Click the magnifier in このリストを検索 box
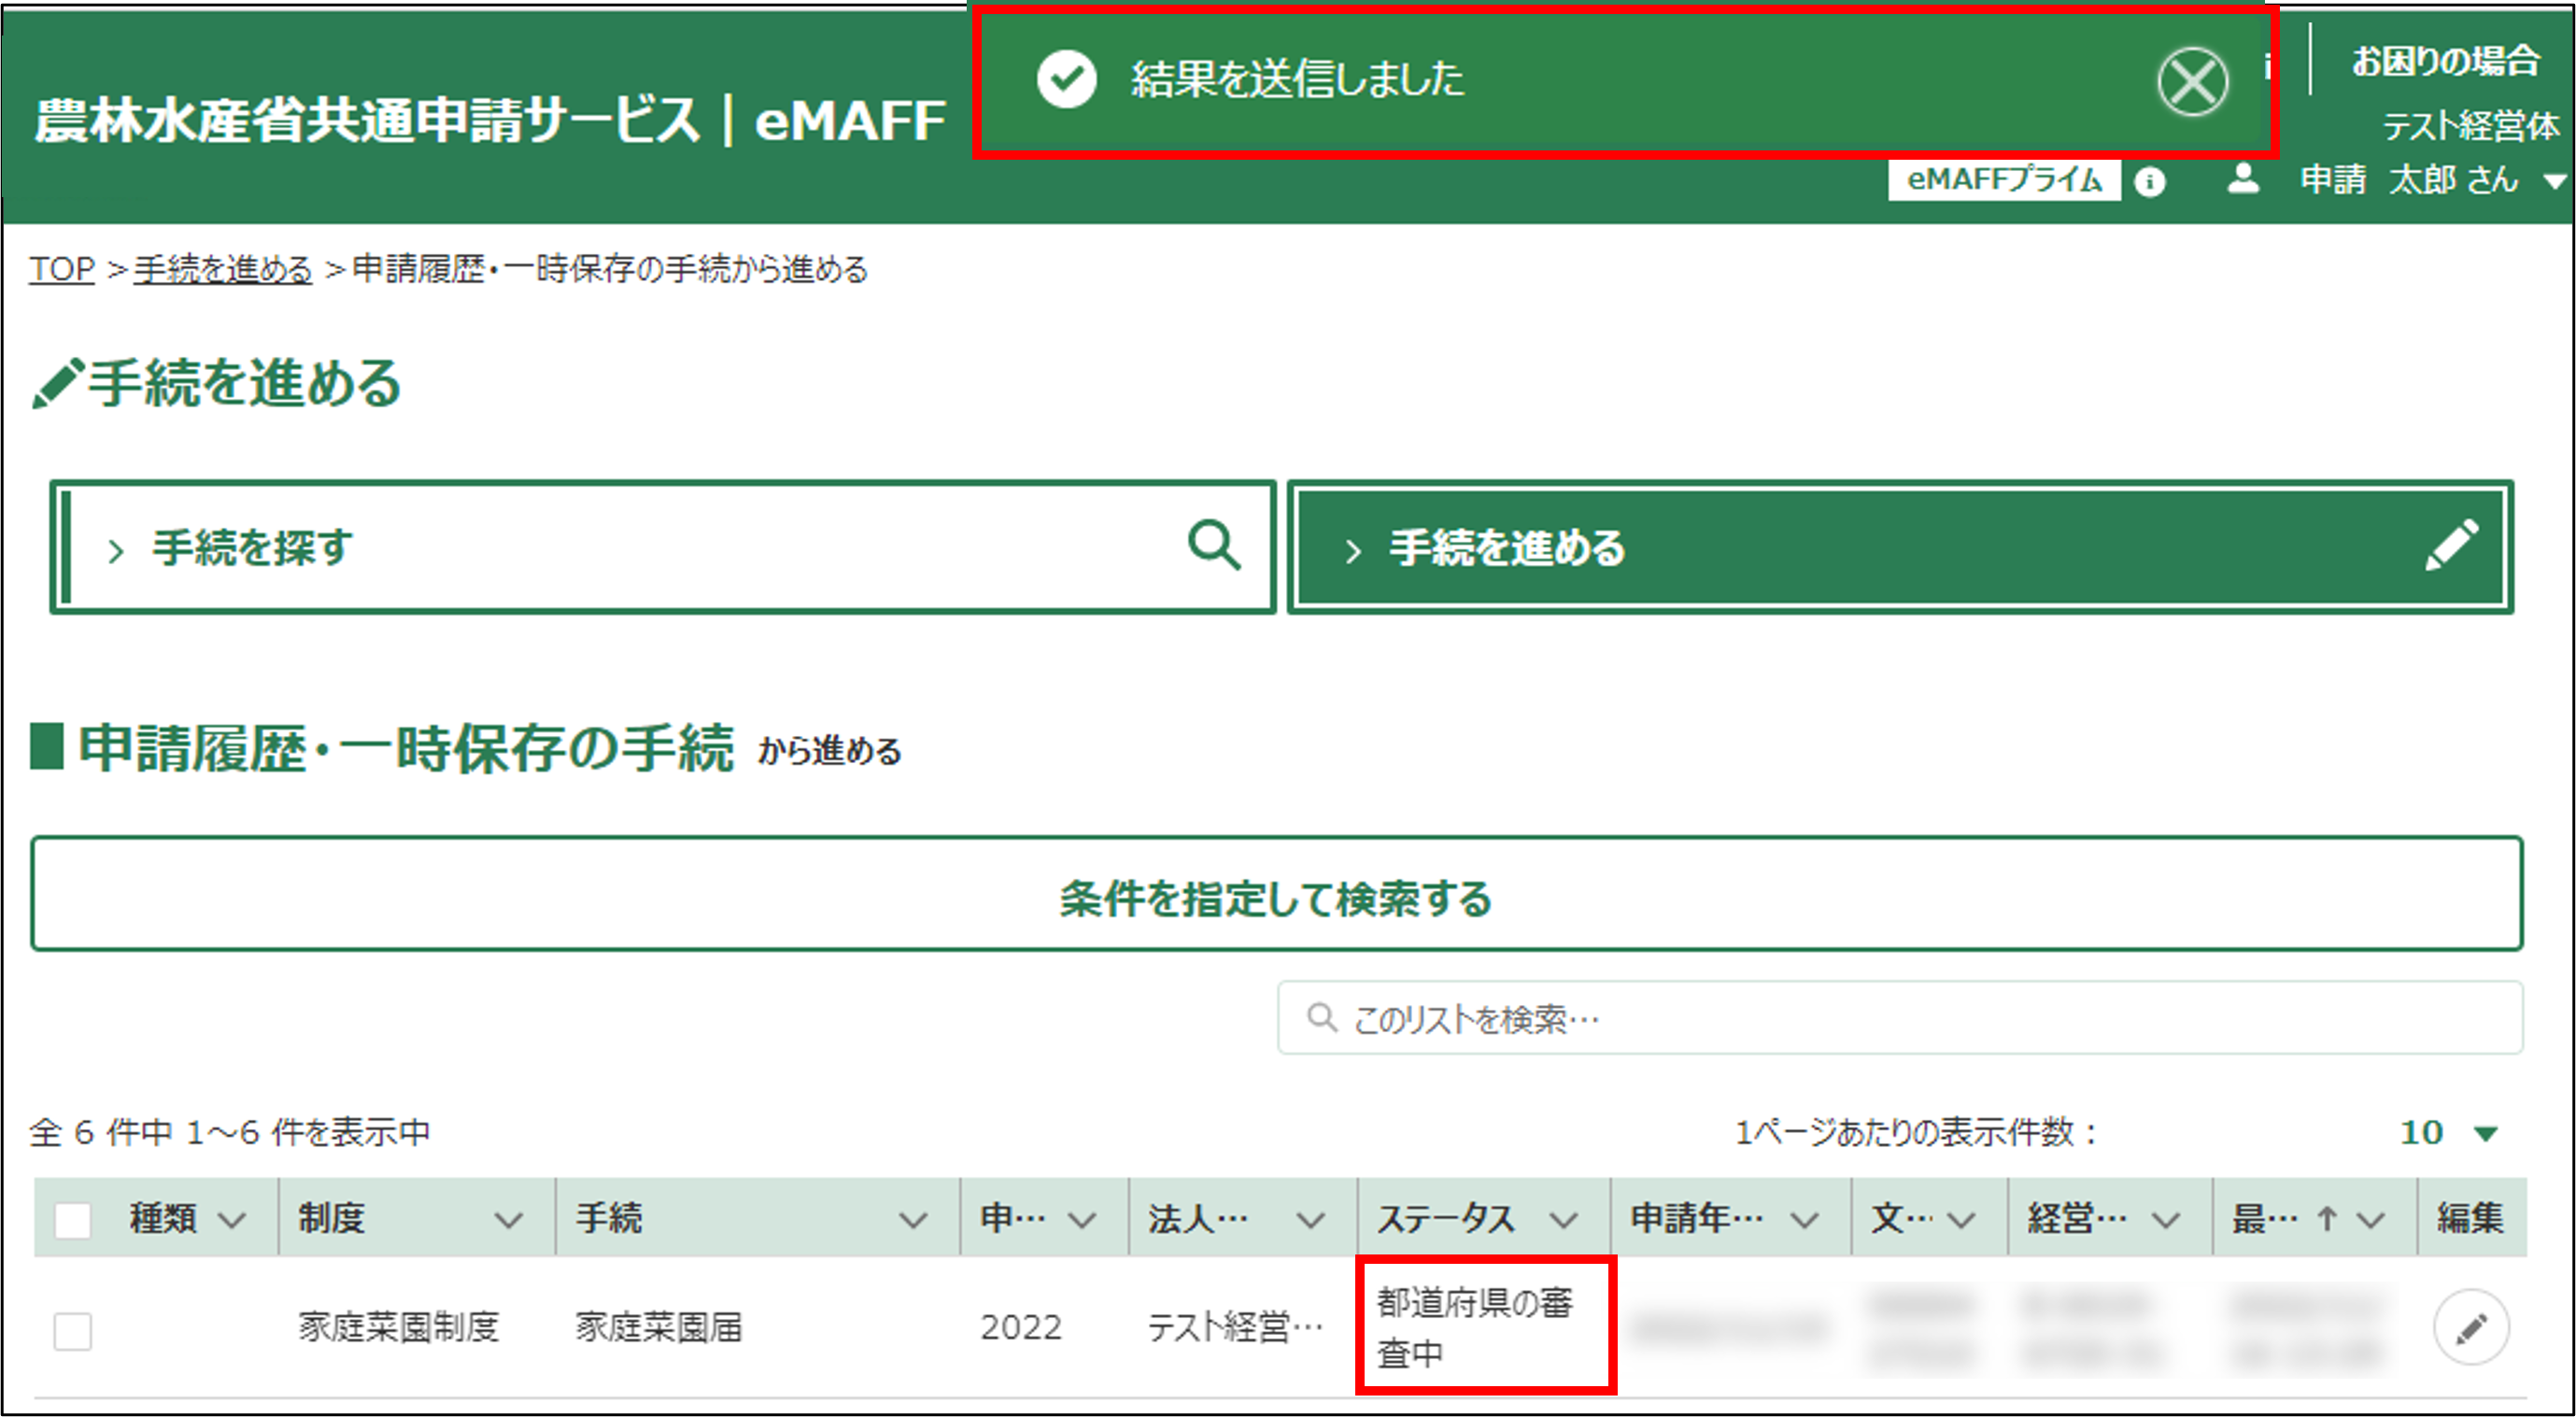Screen dimensions: 2576x1417 coord(1323,1017)
